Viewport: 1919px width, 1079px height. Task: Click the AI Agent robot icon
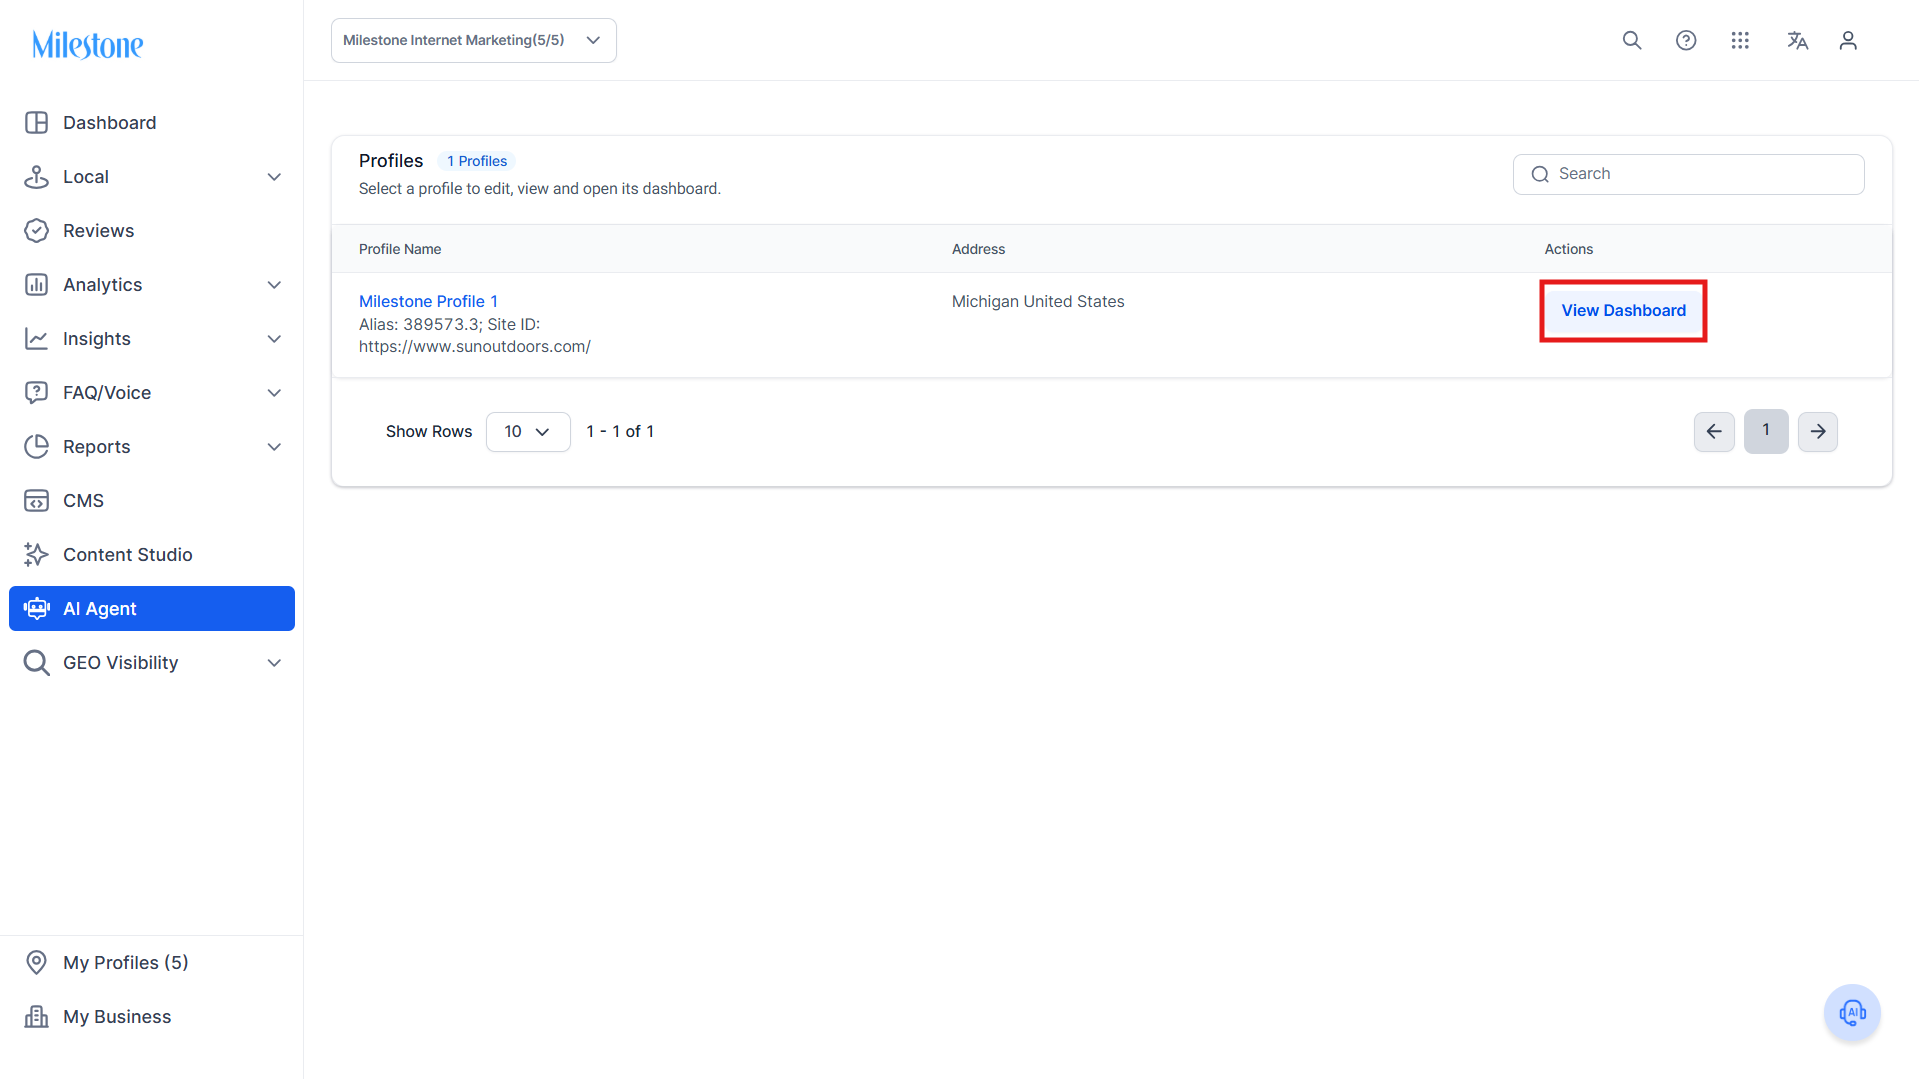tap(37, 609)
